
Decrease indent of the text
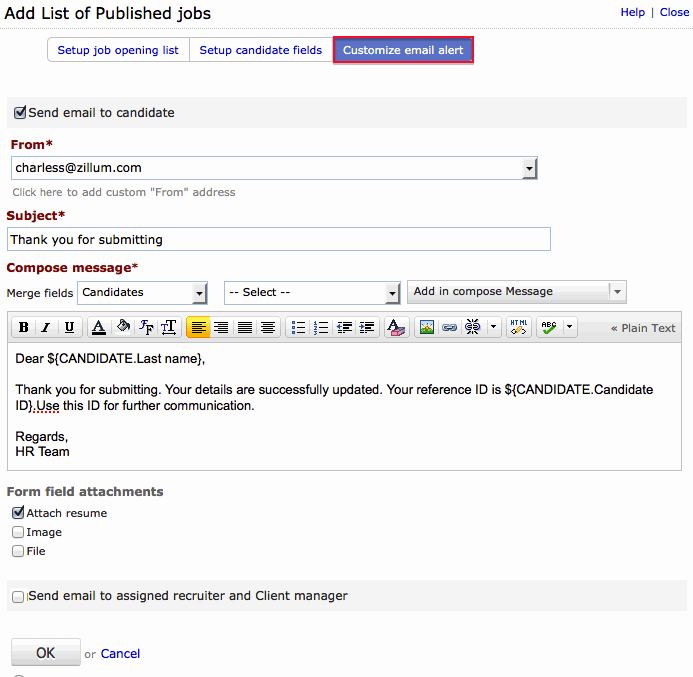click(344, 327)
